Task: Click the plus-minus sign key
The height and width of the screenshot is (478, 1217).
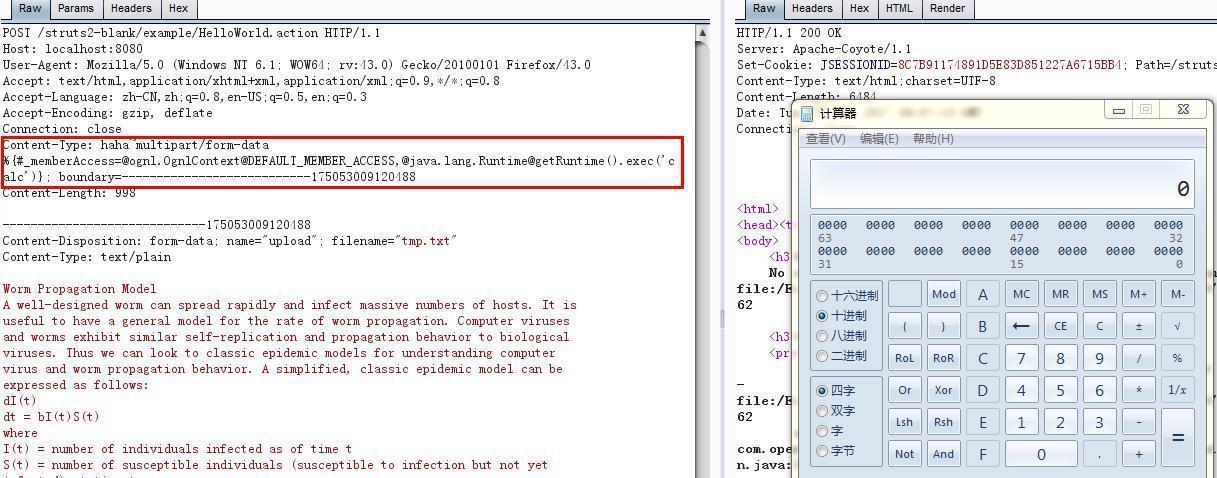Action: pyautogui.click(x=1138, y=326)
